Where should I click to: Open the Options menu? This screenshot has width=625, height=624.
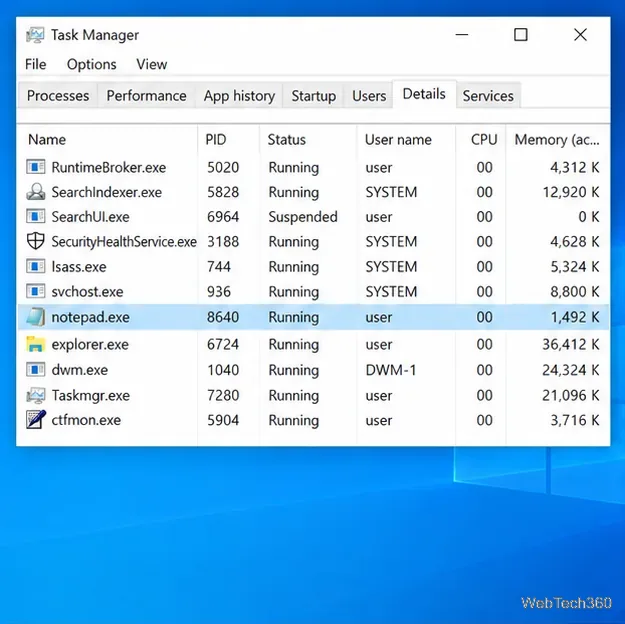(92, 64)
